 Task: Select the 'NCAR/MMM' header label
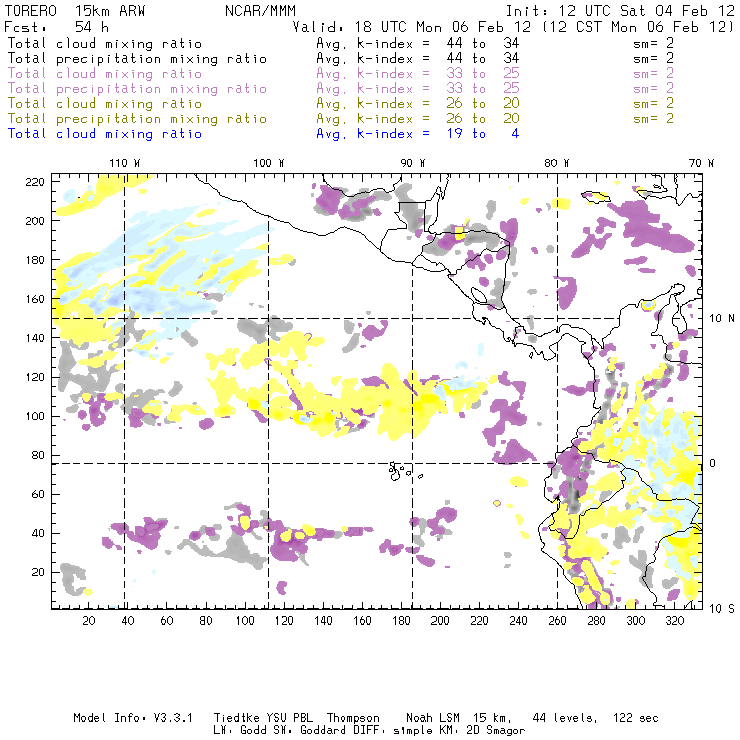coord(260,11)
